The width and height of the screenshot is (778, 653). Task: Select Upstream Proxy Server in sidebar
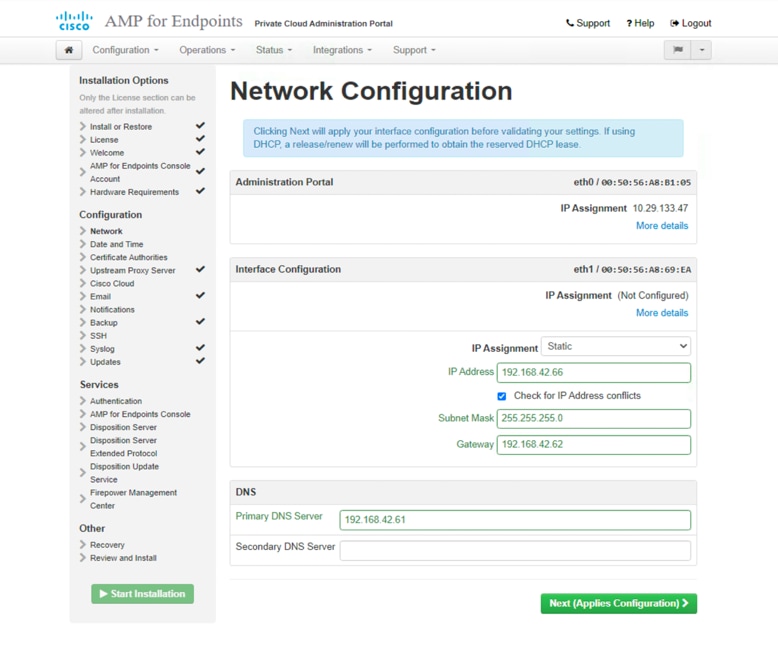click(132, 270)
